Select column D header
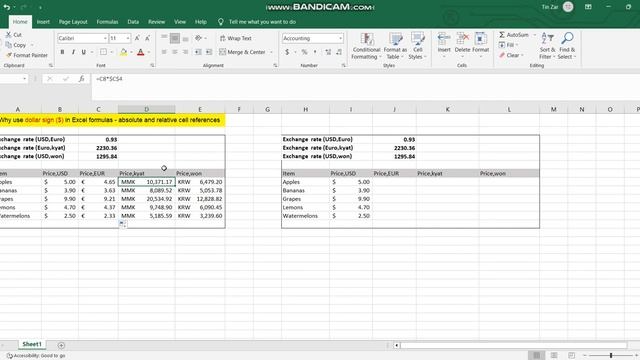The width and height of the screenshot is (640, 360). coord(147,109)
